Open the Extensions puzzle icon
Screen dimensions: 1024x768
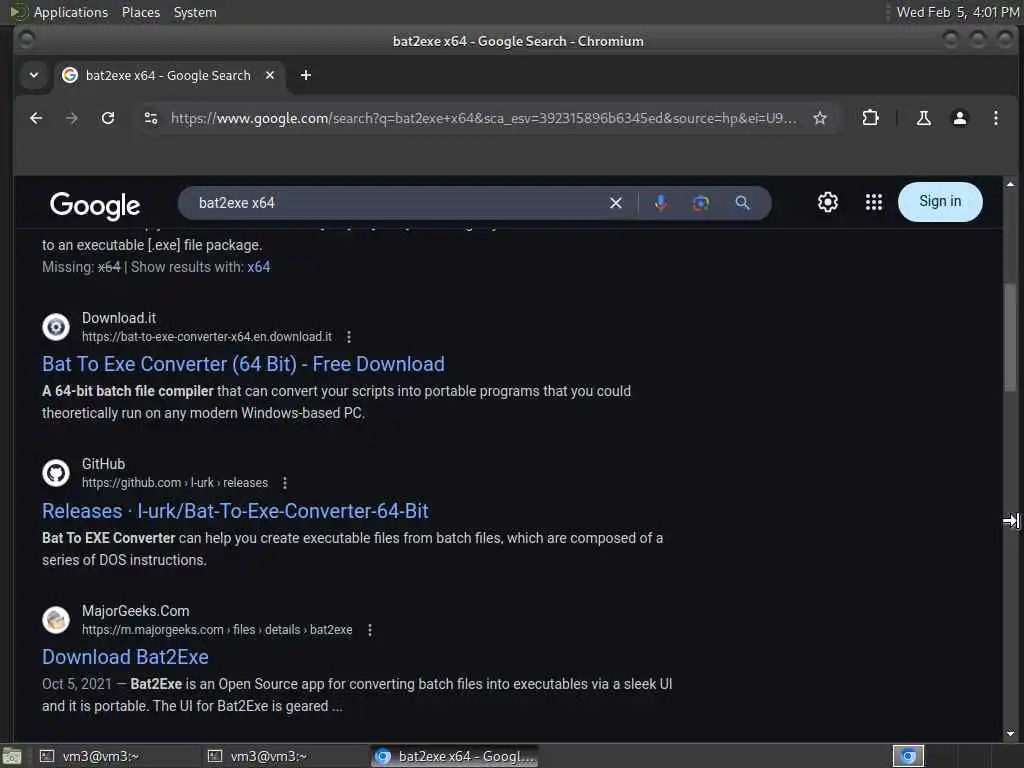870,118
